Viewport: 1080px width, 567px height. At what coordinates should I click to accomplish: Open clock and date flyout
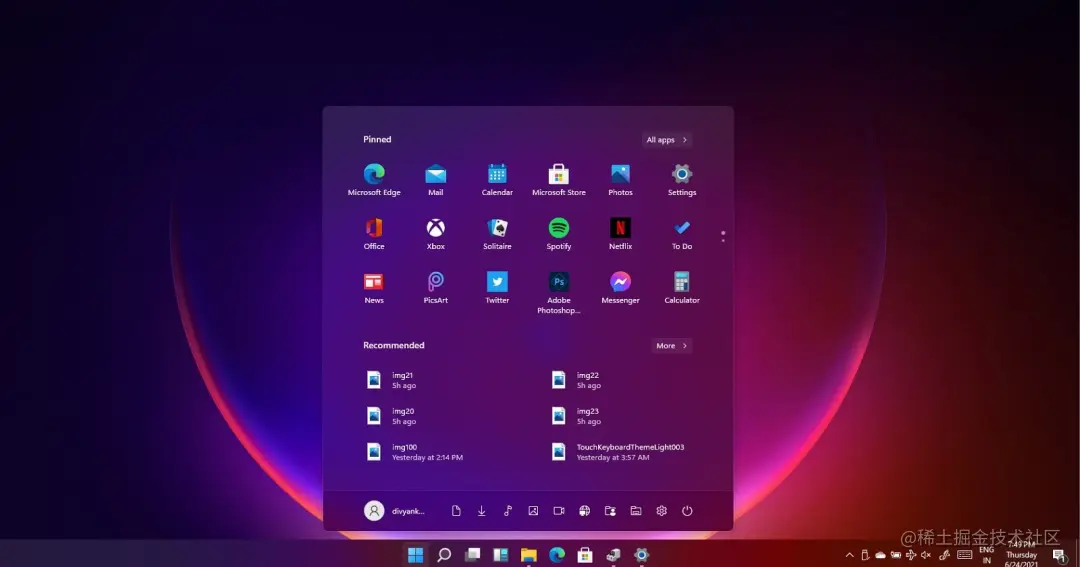pyautogui.click(x=1021, y=555)
